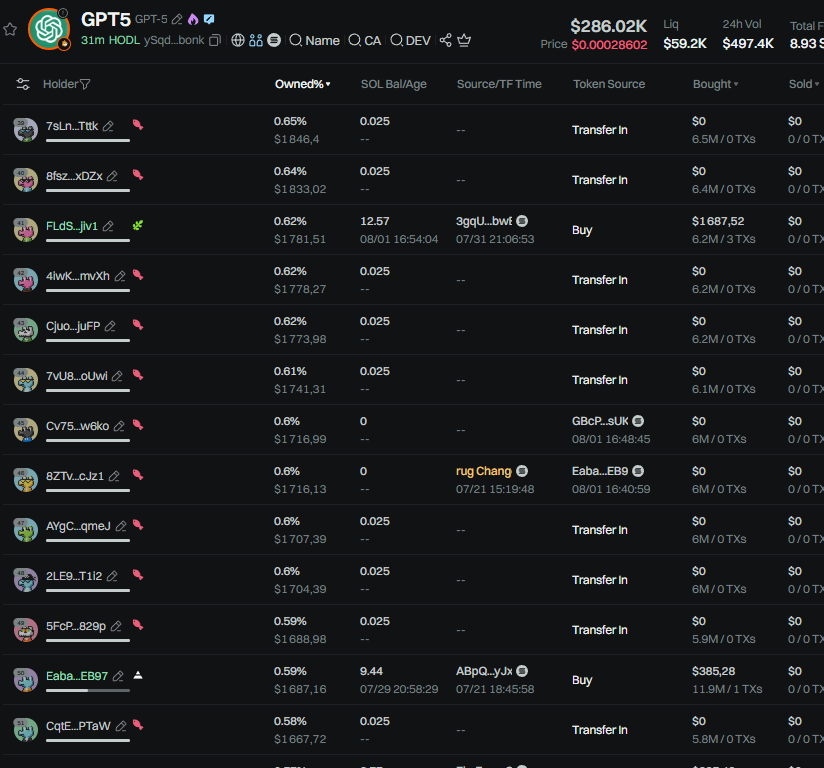Search the token by Name
This screenshot has height=768, width=824.
[x=314, y=40]
